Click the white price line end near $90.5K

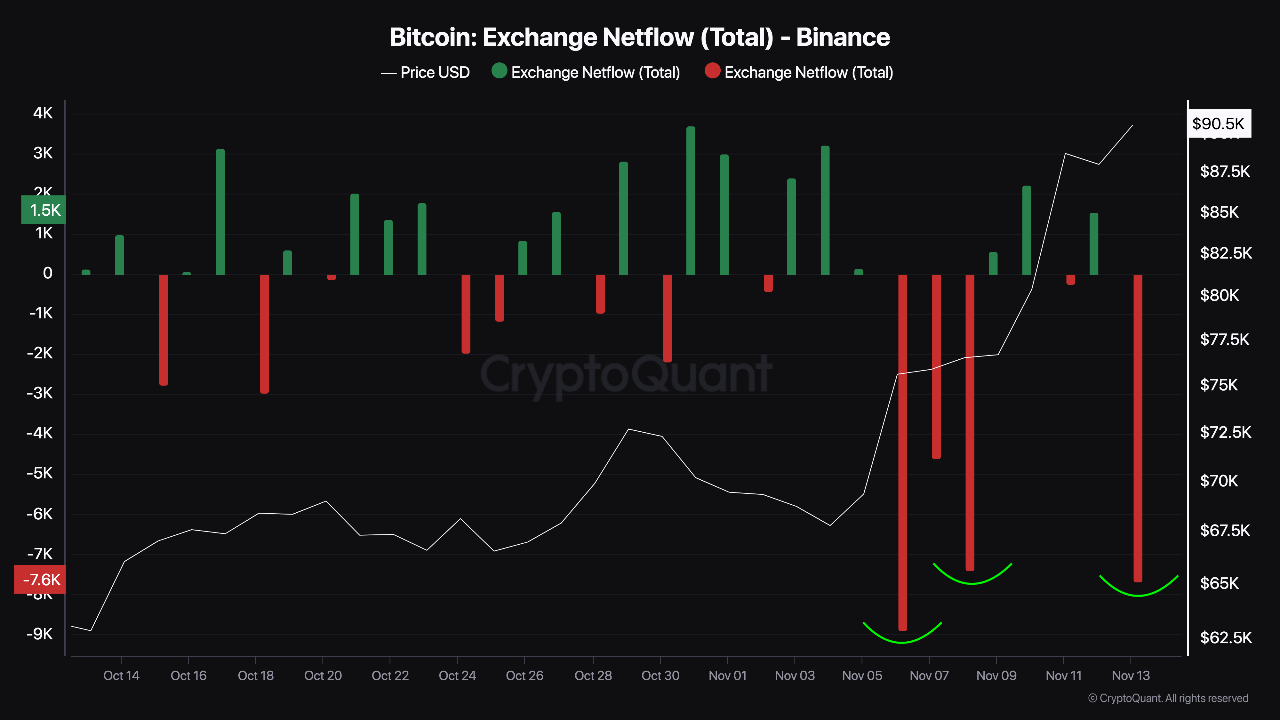[x=1132, y=126]
